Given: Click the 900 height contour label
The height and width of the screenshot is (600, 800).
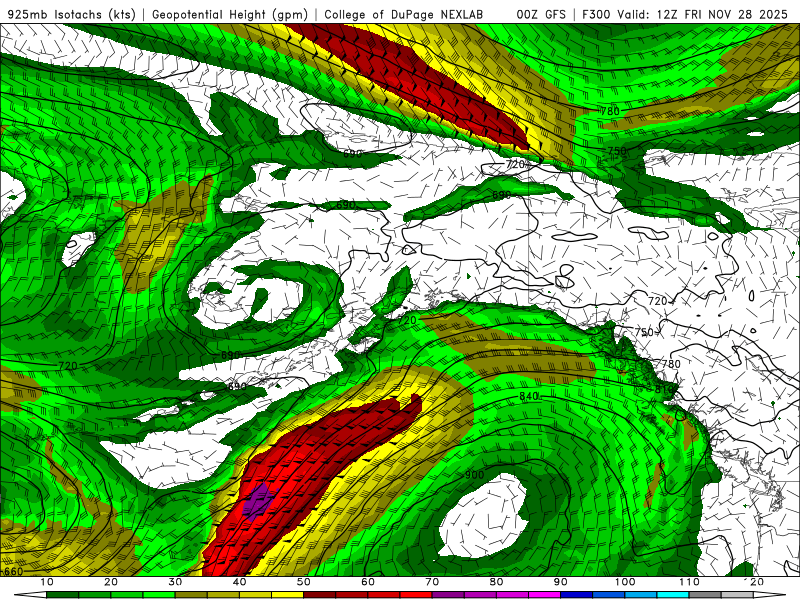Looking at the screenshot, I should pyautogui.click(x=474, y=475).
